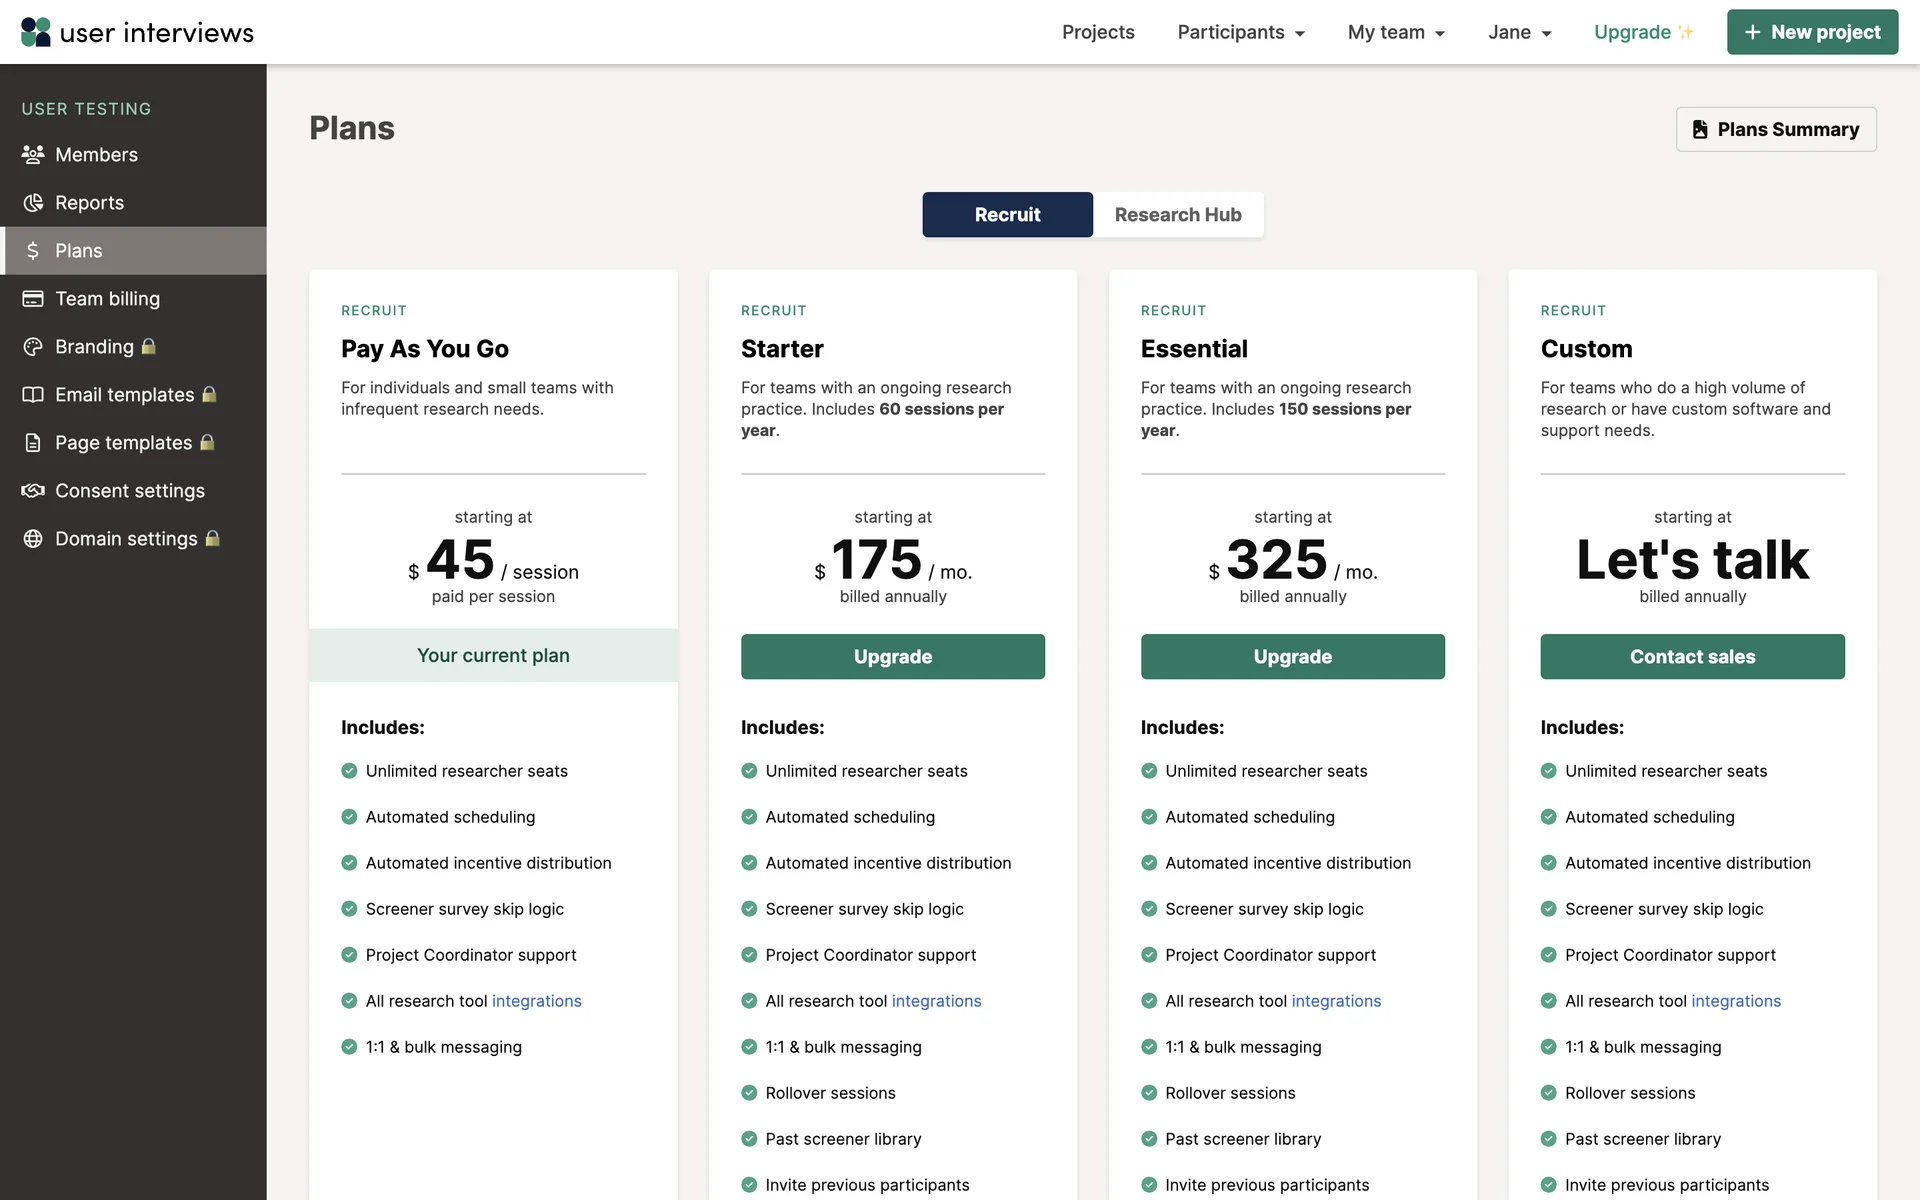This screenshot has height=1200, width=1920.
Task: Click the Consent settings handshake icon
Action: (x=33, y=491)
